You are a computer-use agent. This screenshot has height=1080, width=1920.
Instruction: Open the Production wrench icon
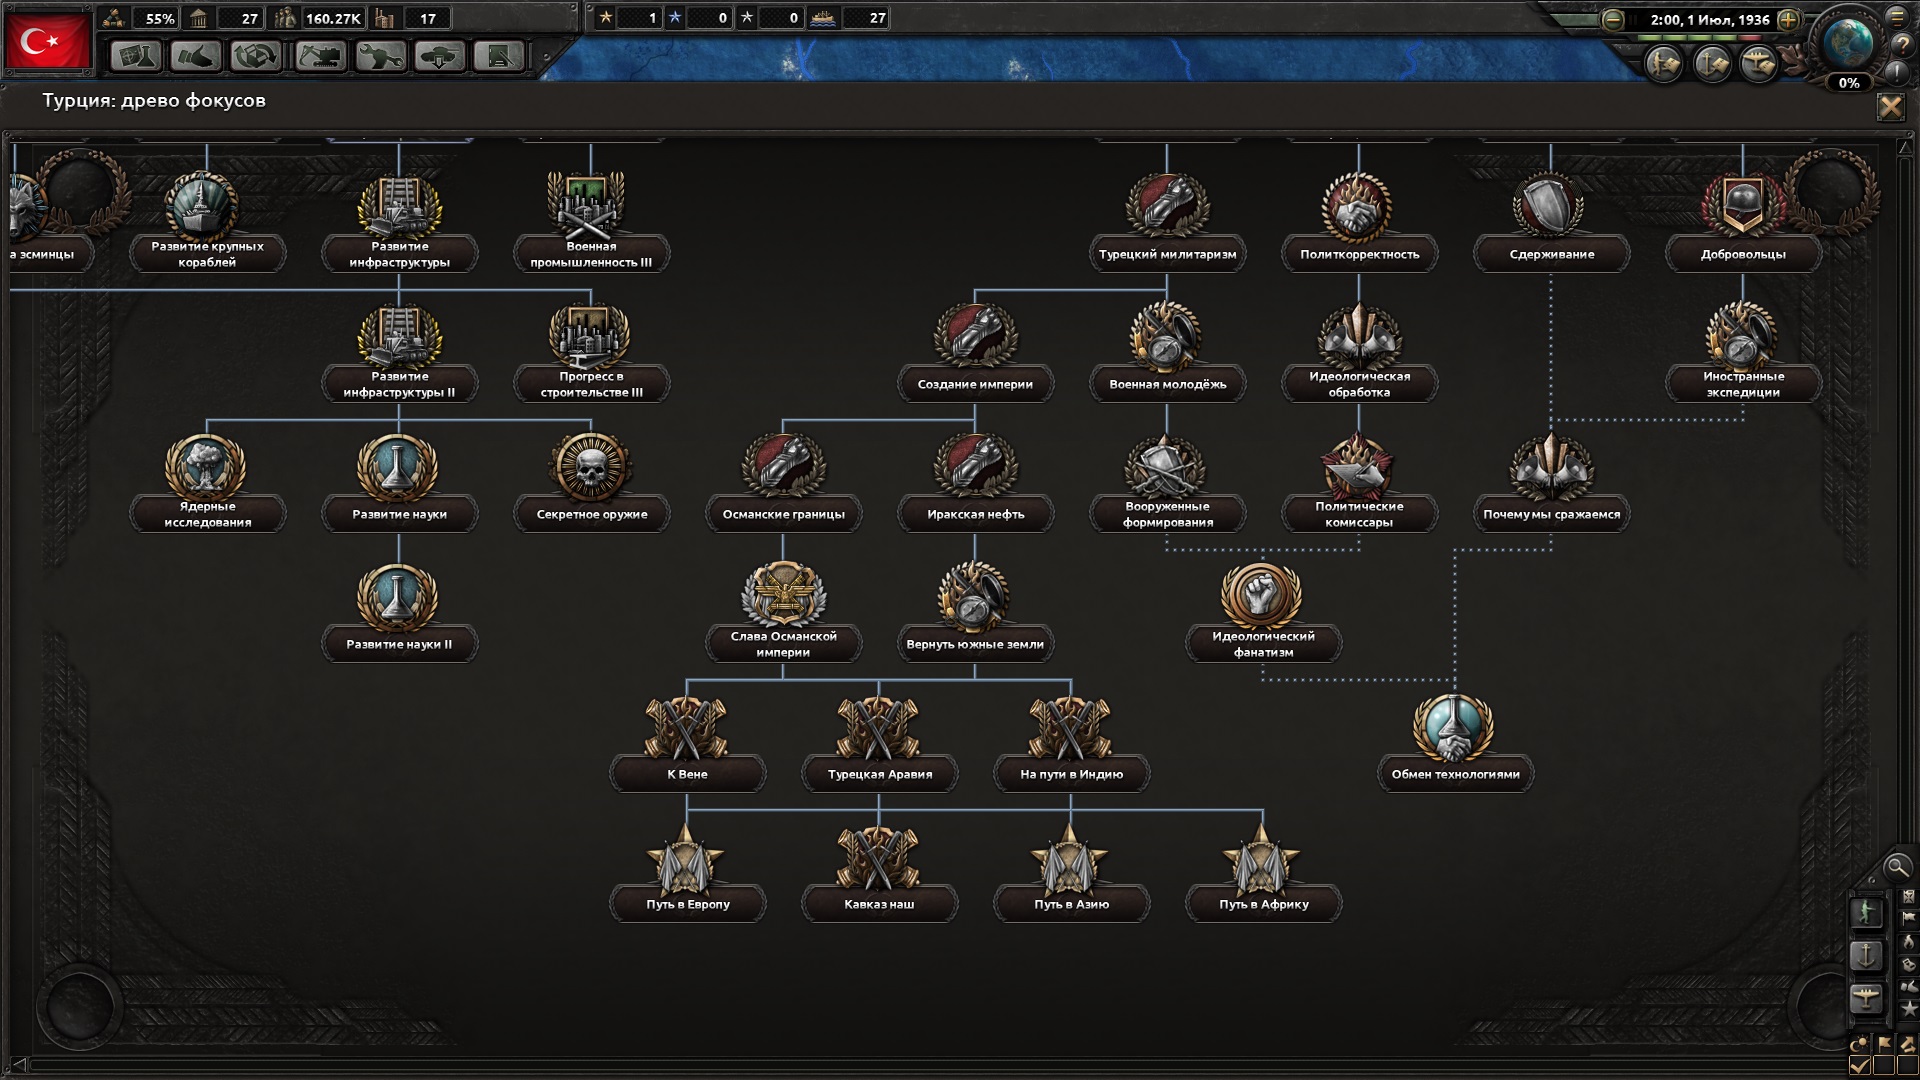(379, 56)
